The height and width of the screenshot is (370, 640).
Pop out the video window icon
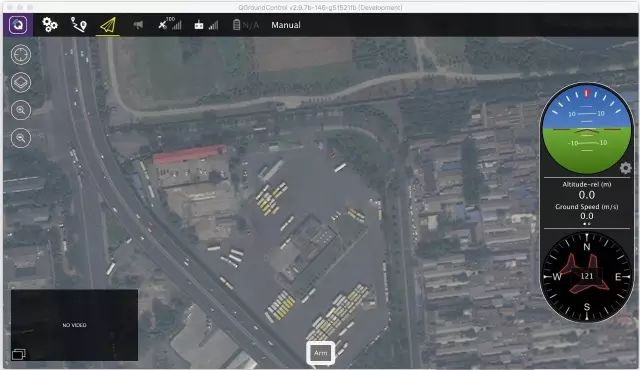[x=19, y=354]
